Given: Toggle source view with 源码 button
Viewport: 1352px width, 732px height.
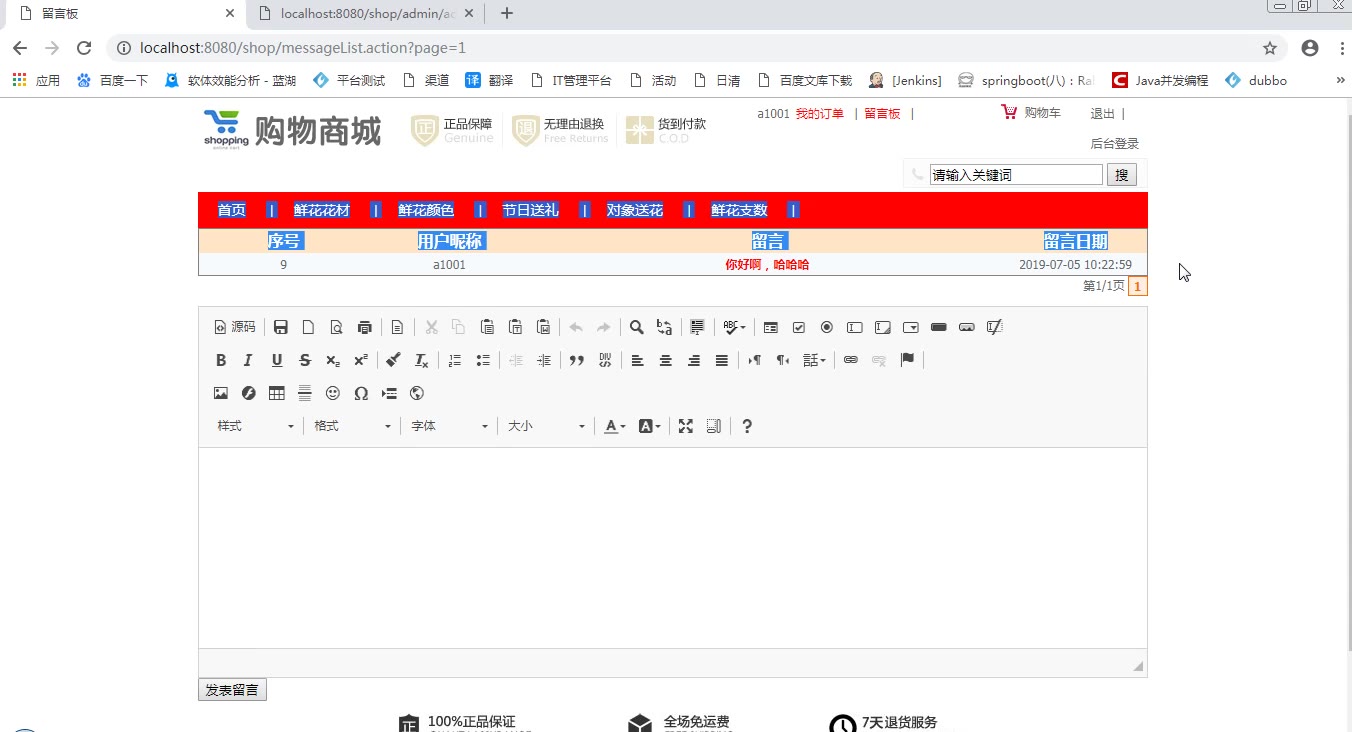Looking at the screenshot, I should pos(235,327).
